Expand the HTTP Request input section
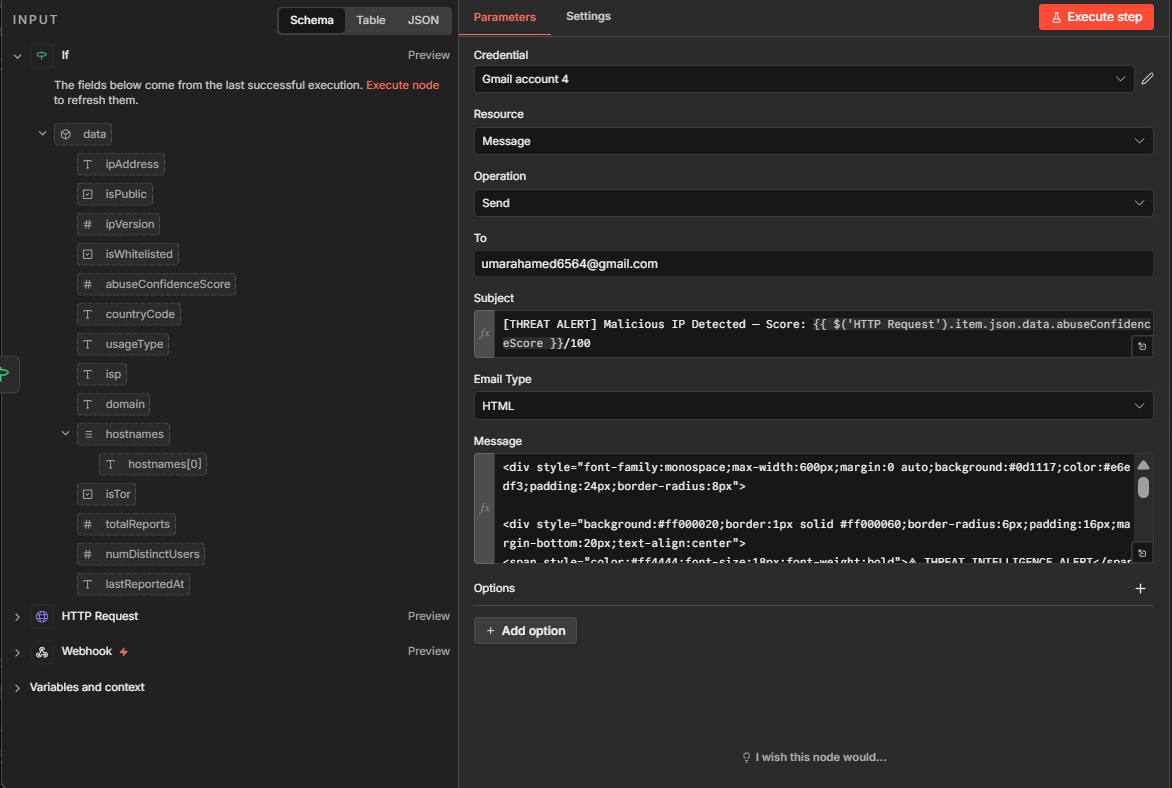 tap(17, 617)
